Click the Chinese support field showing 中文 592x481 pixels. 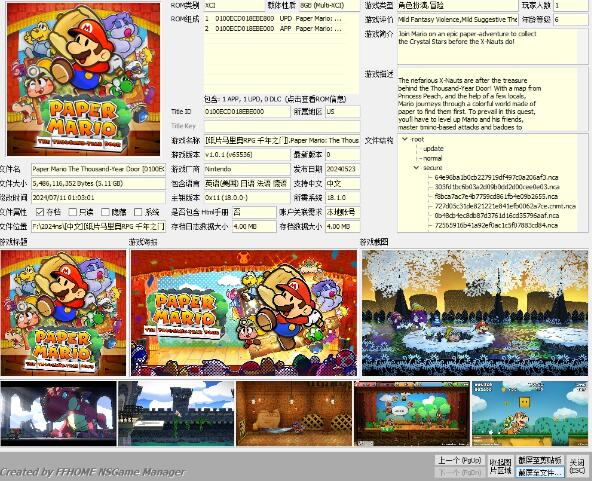(342, 183)
